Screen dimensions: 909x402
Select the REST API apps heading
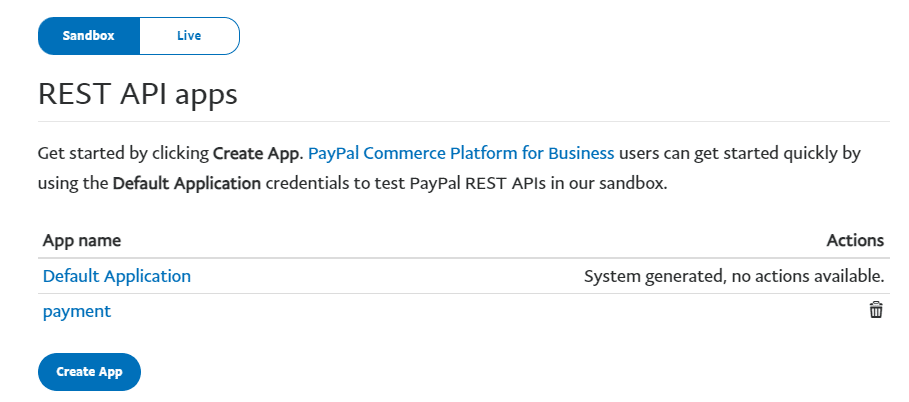pyautogui.click(x=137, y=94)
